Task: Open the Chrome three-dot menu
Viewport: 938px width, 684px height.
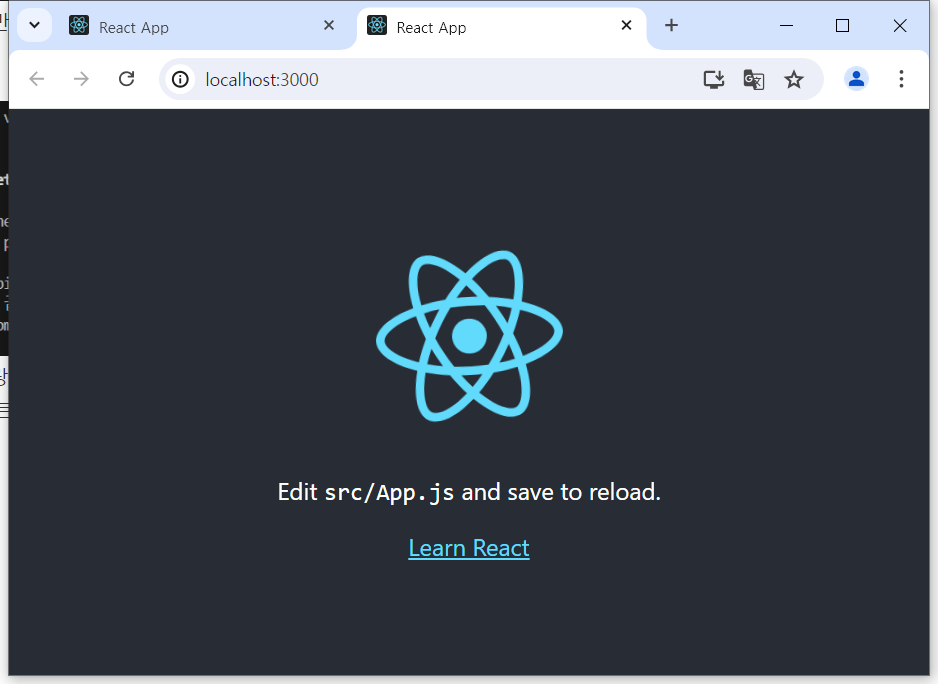Action: (x=901, y=79)
